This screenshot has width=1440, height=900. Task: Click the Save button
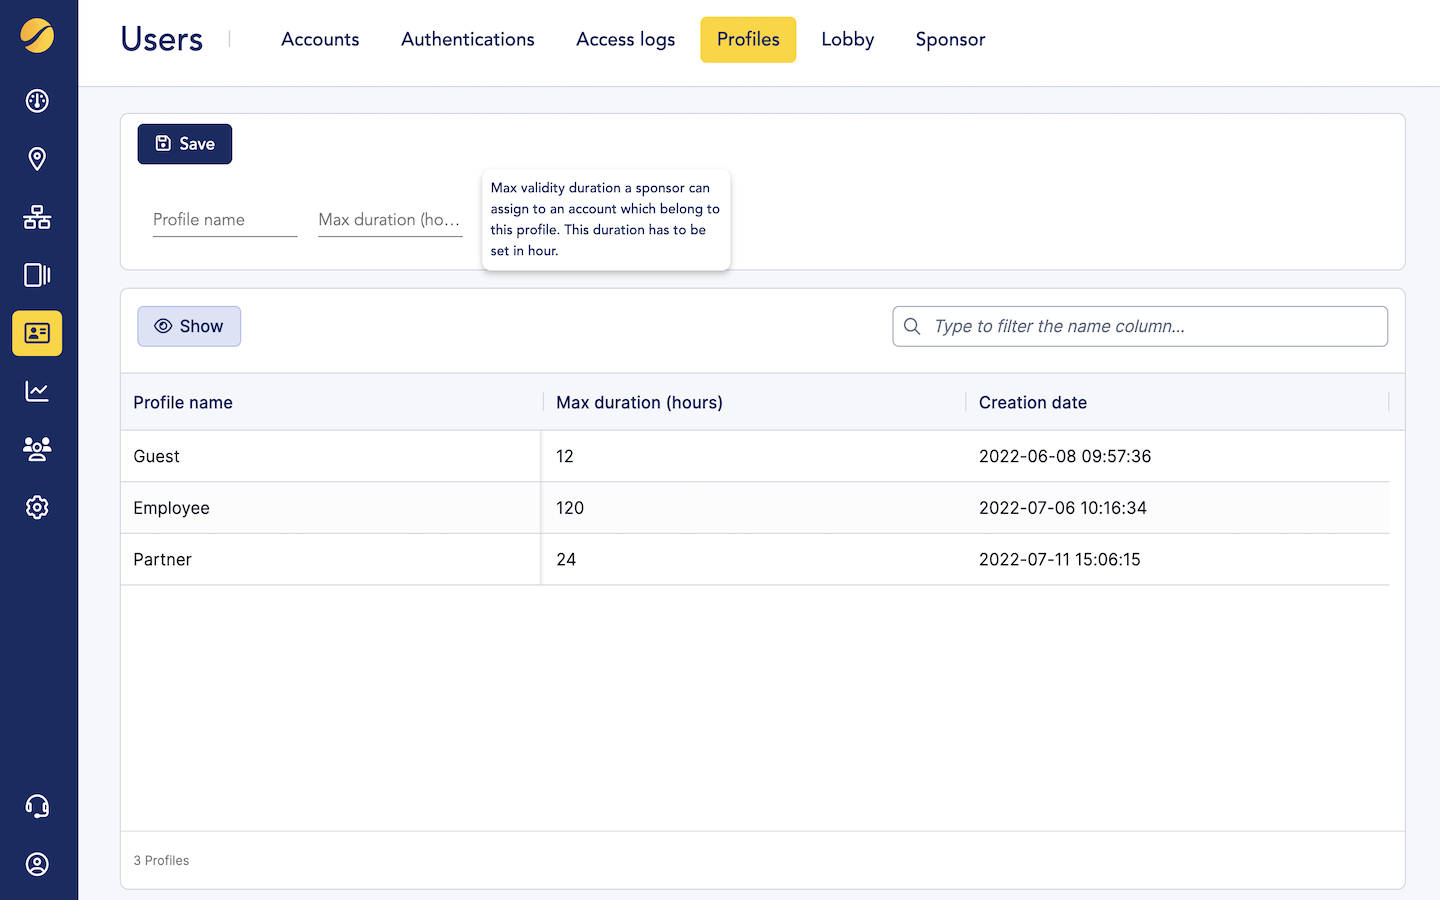(184, 143)
